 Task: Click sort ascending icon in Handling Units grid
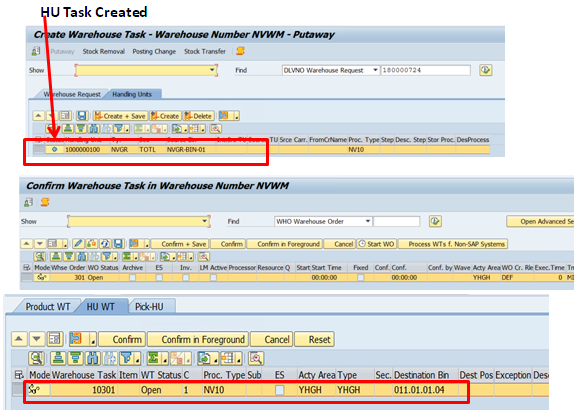pos(68,129)
